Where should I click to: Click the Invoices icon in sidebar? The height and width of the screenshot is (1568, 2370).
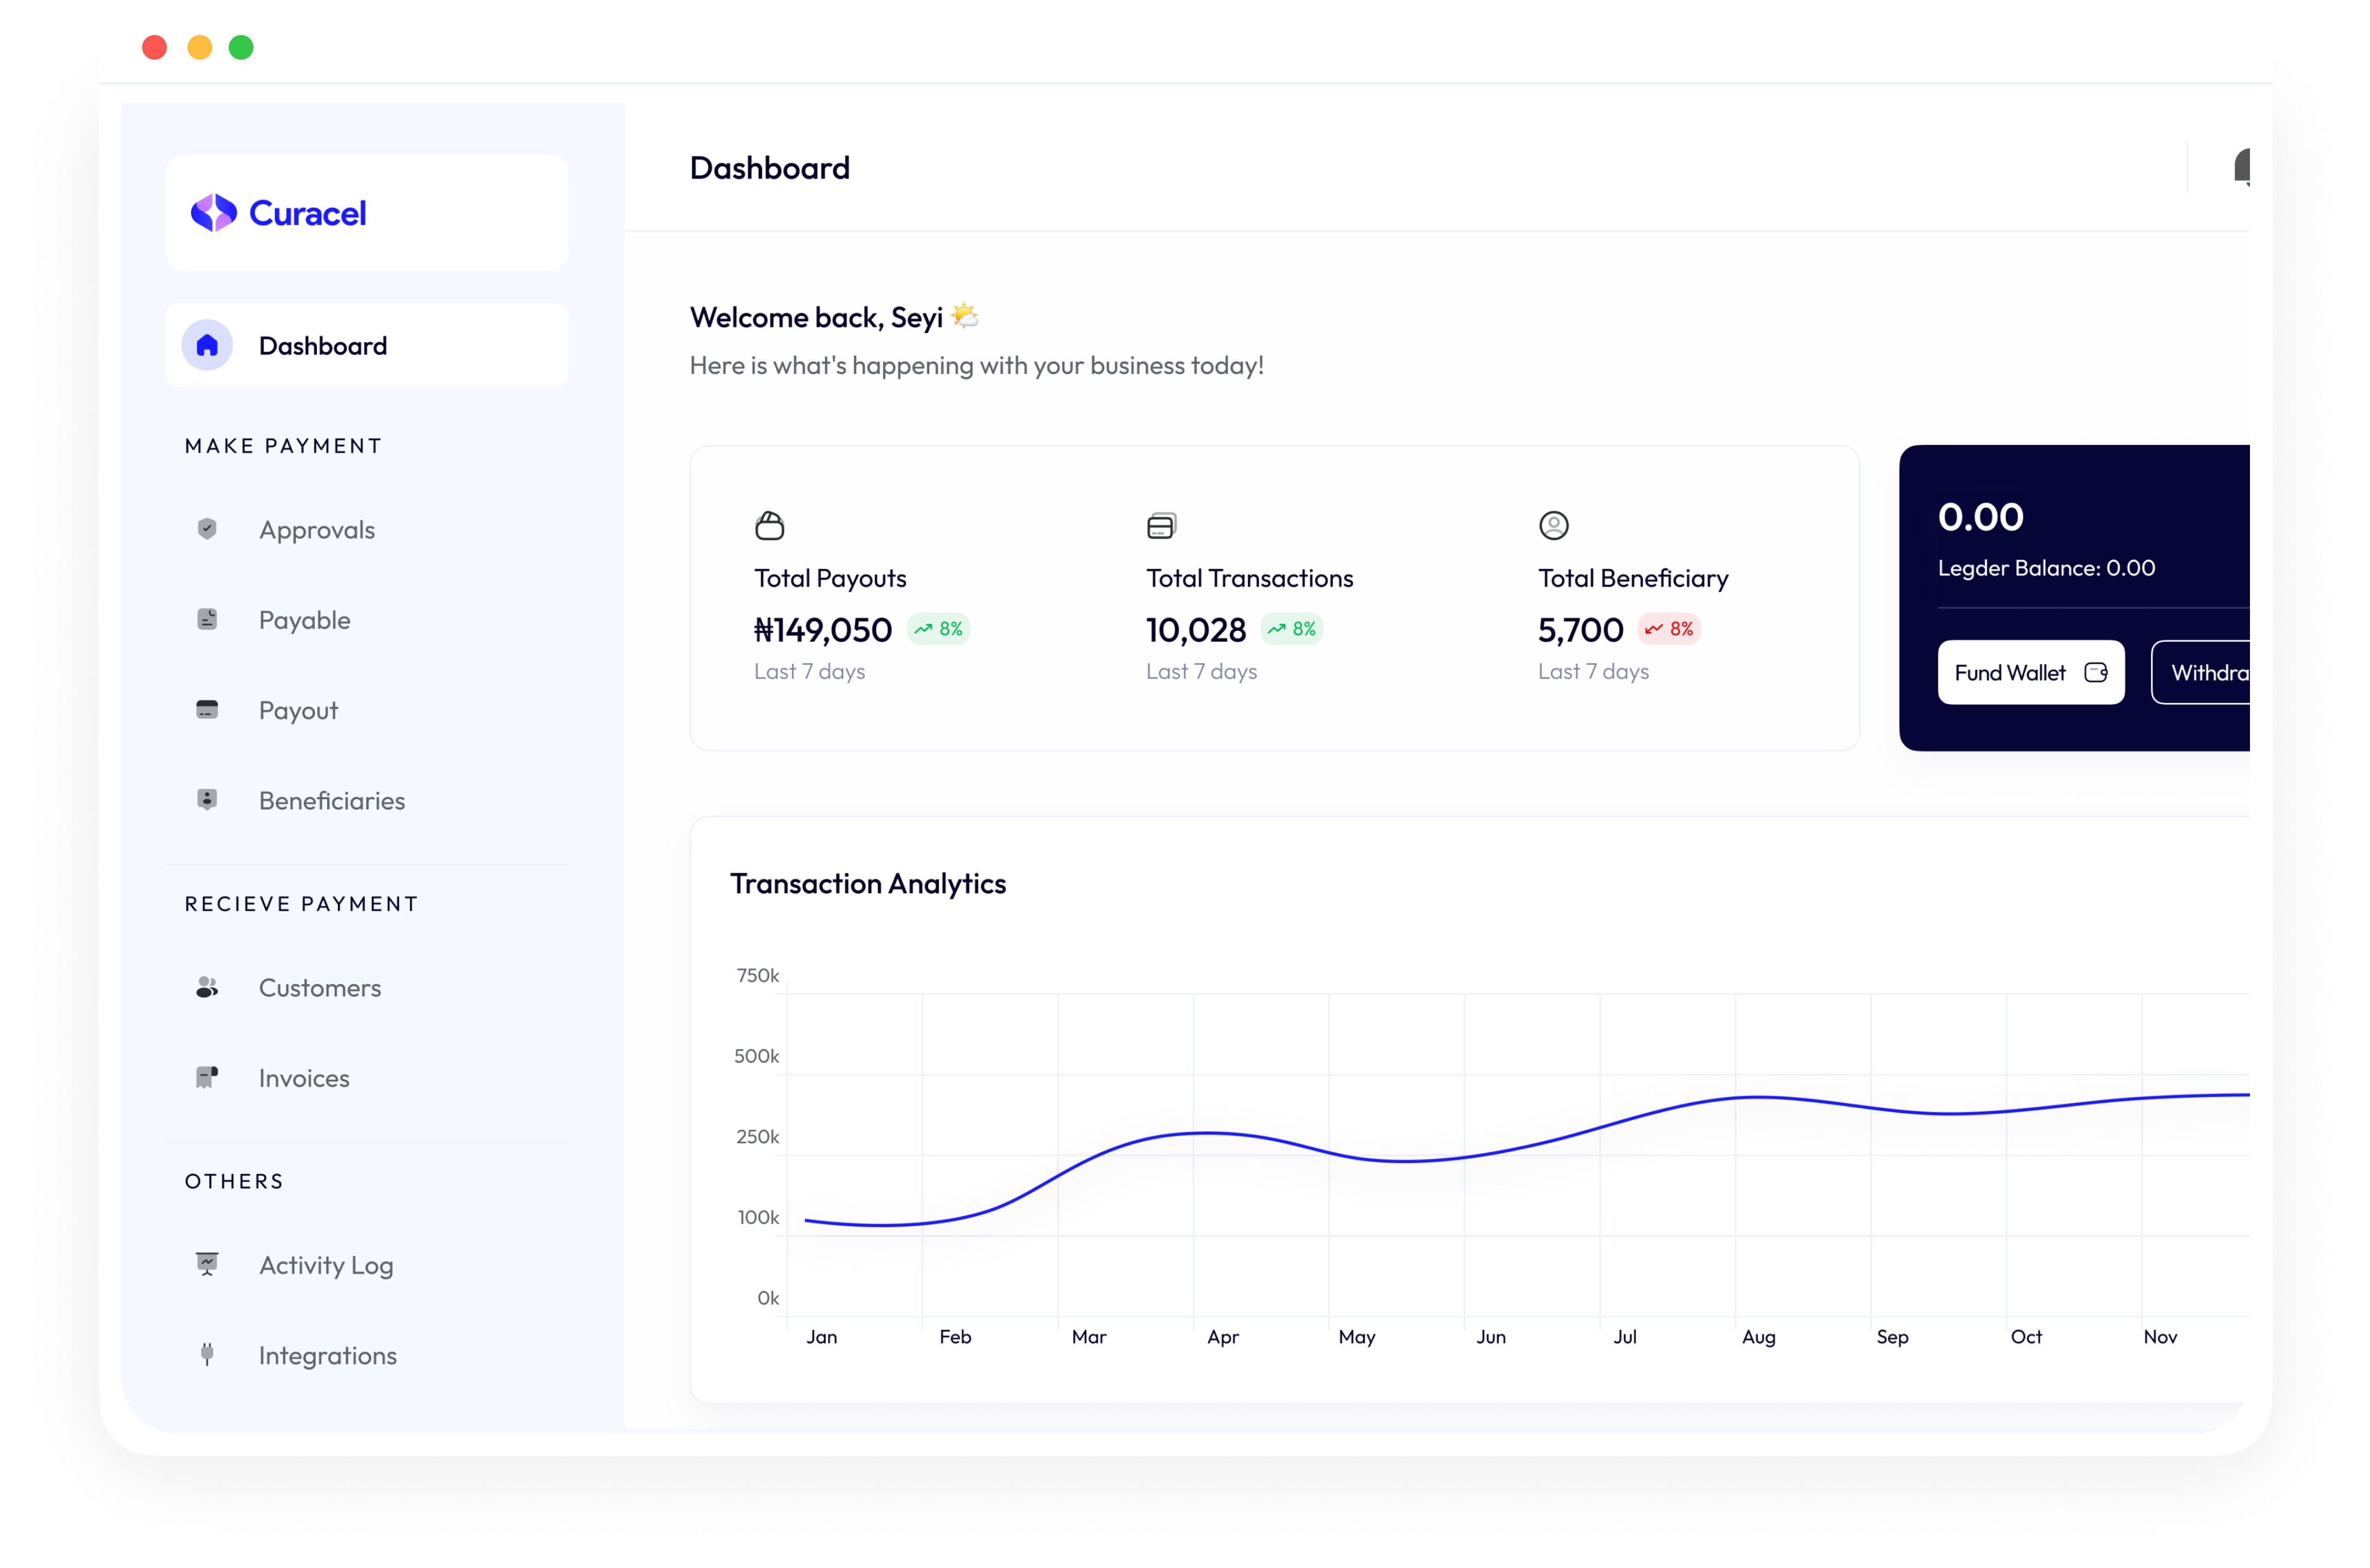point(207,1077)
